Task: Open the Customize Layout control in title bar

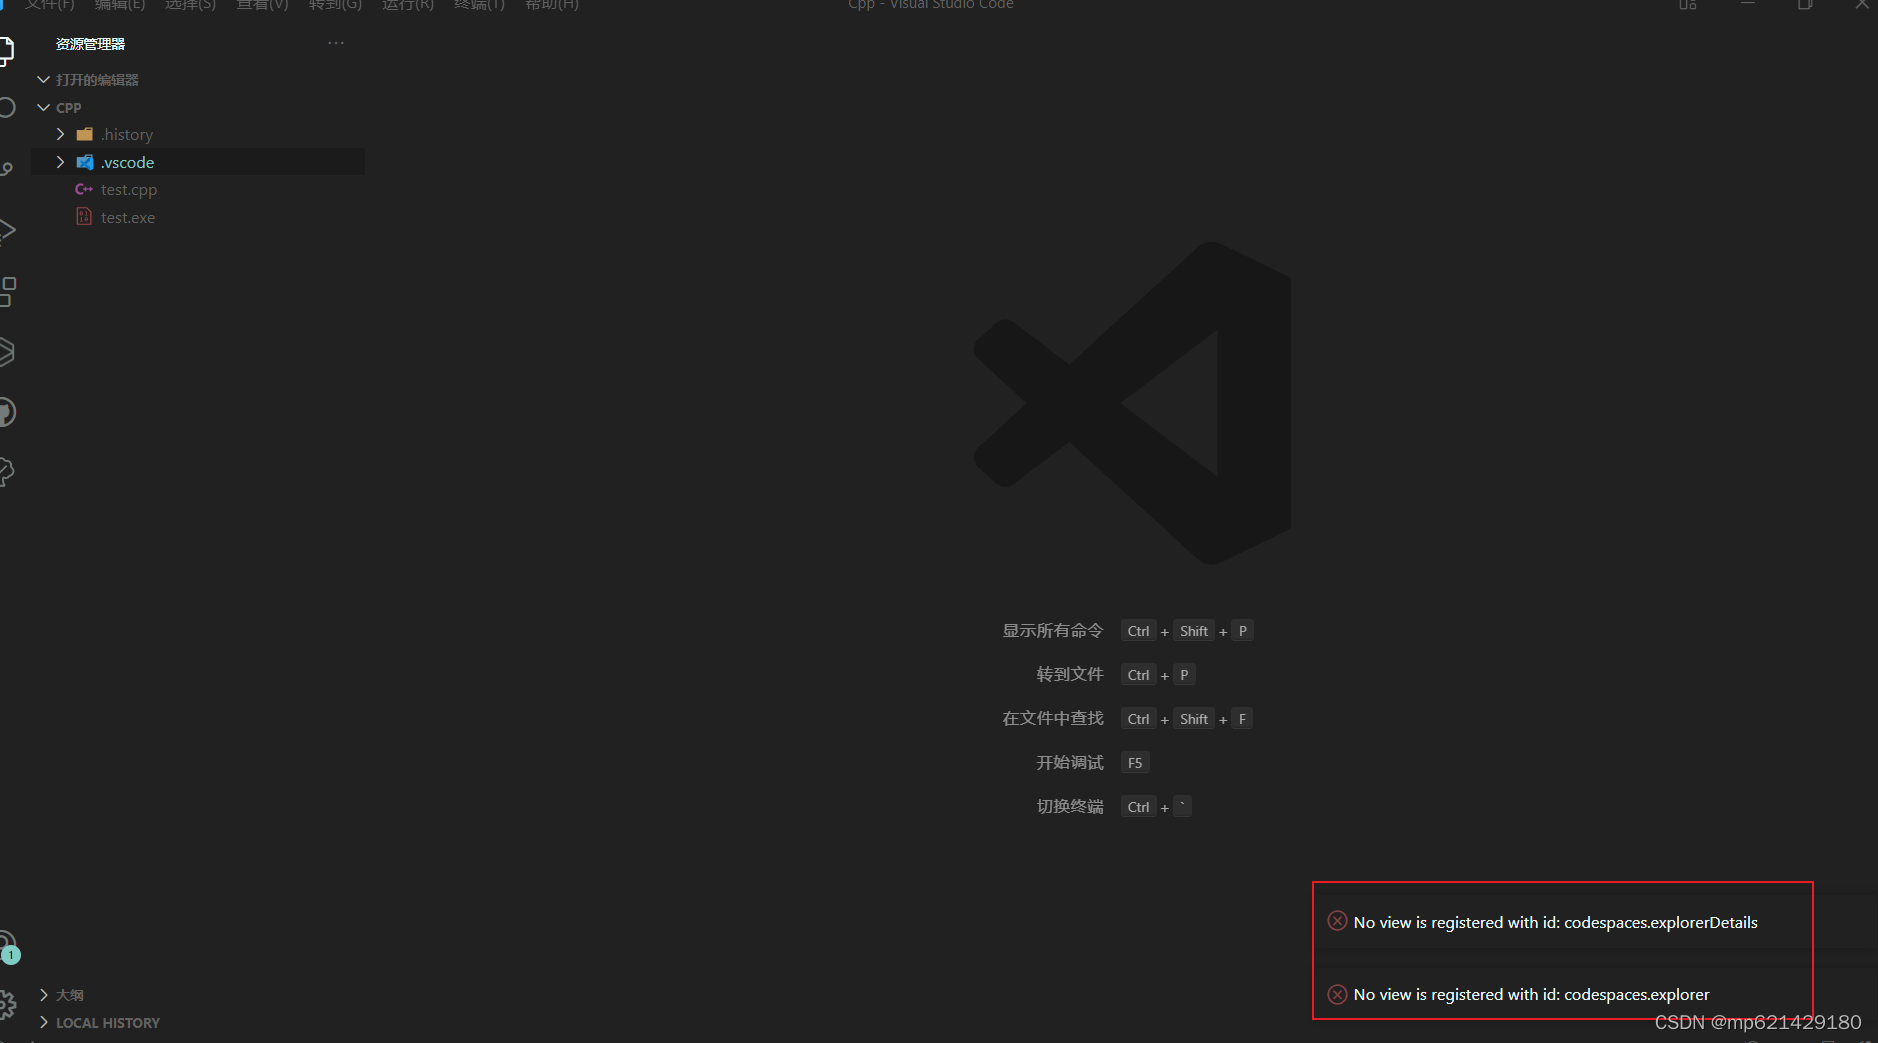Action: coord(1687,4)
